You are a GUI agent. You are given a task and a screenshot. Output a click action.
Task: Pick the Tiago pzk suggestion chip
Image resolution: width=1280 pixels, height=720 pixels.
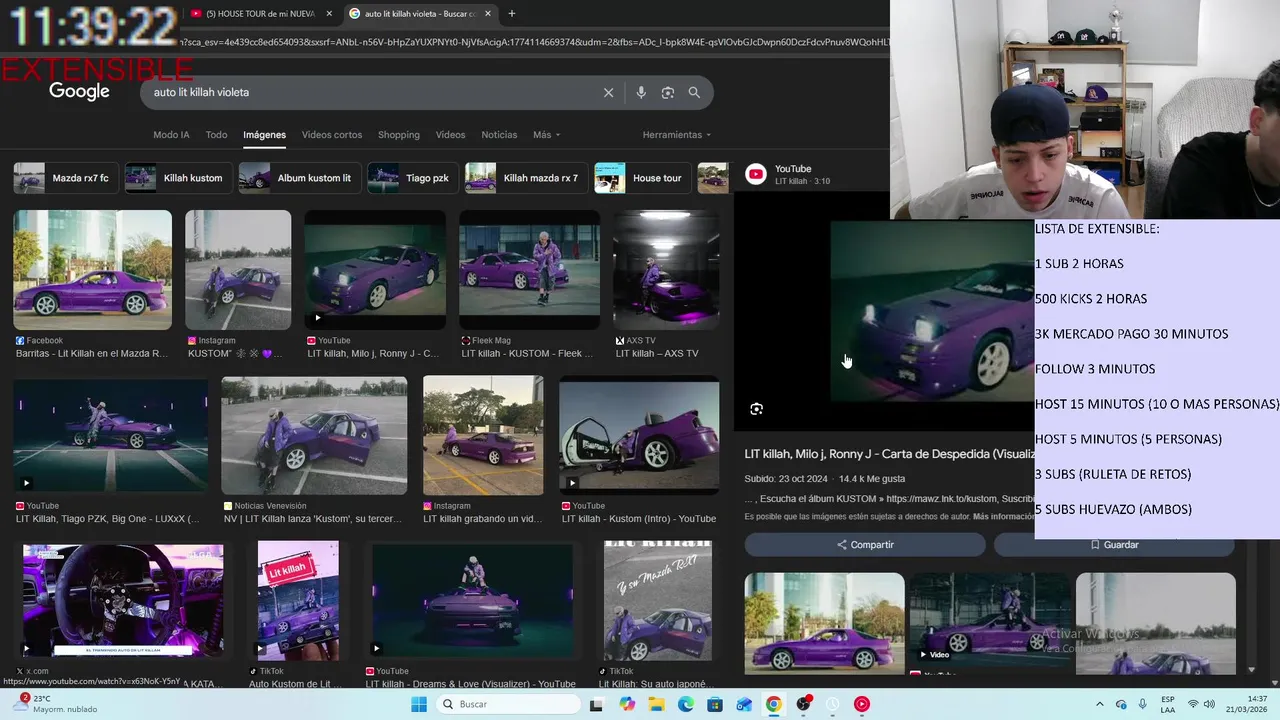pyautogui.click(x=413, y=178)
